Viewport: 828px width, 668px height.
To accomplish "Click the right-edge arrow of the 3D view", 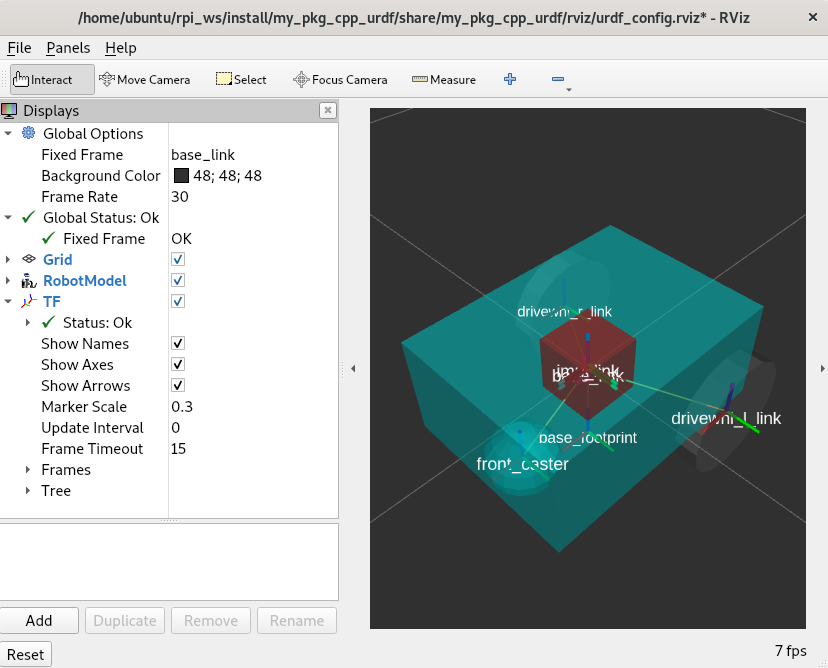I will click(x=822, y=369).
